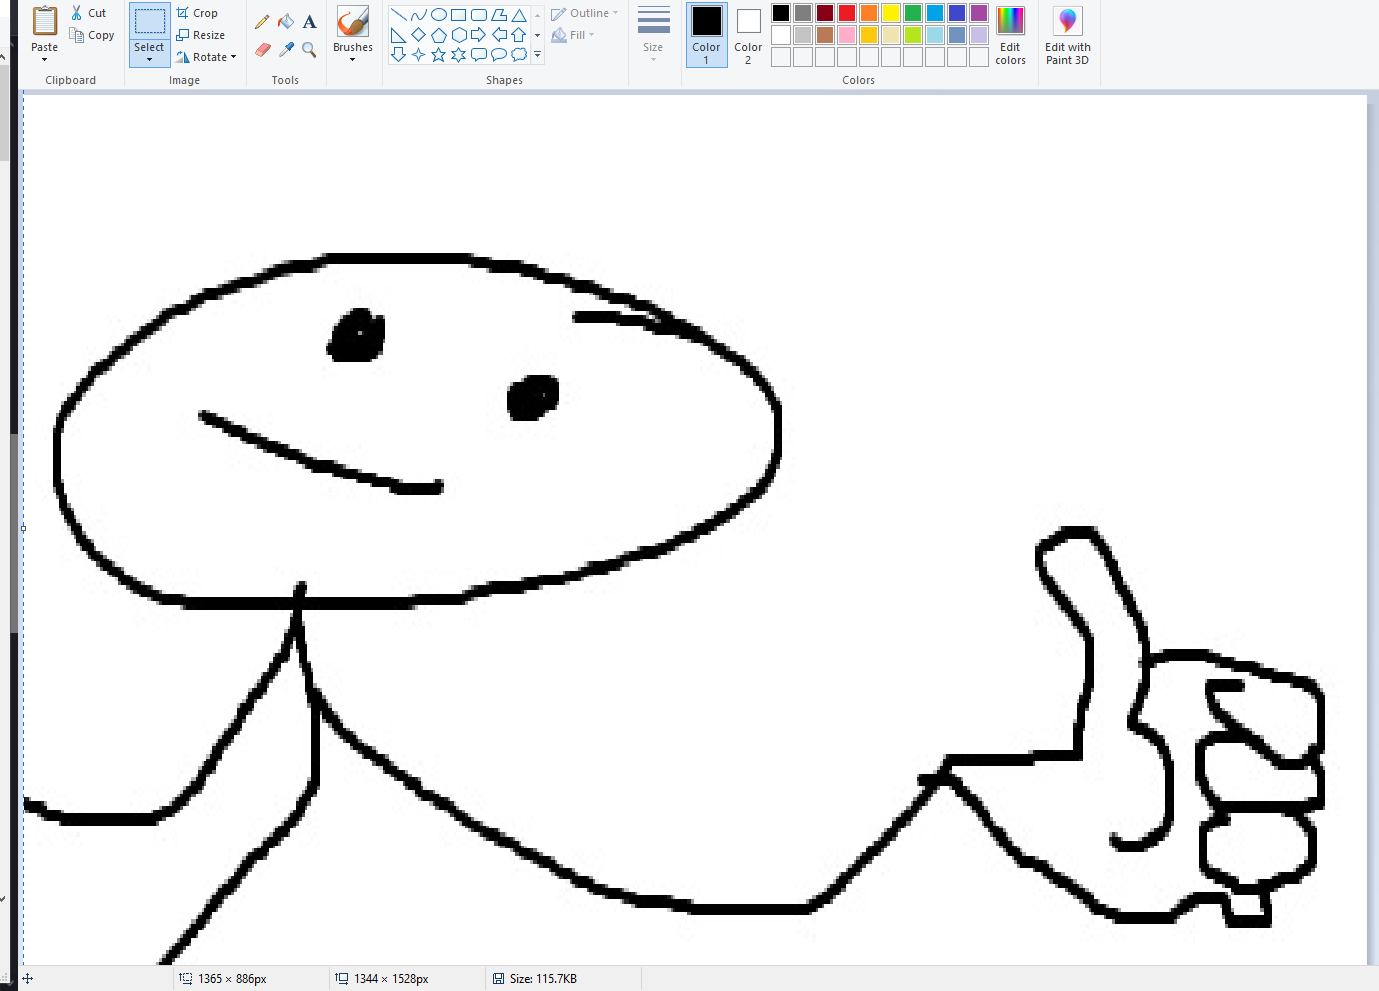This screenshot has height=991, width=1379.
Task: Activate the Color 1 foreground button
Action: pos(707,35)
